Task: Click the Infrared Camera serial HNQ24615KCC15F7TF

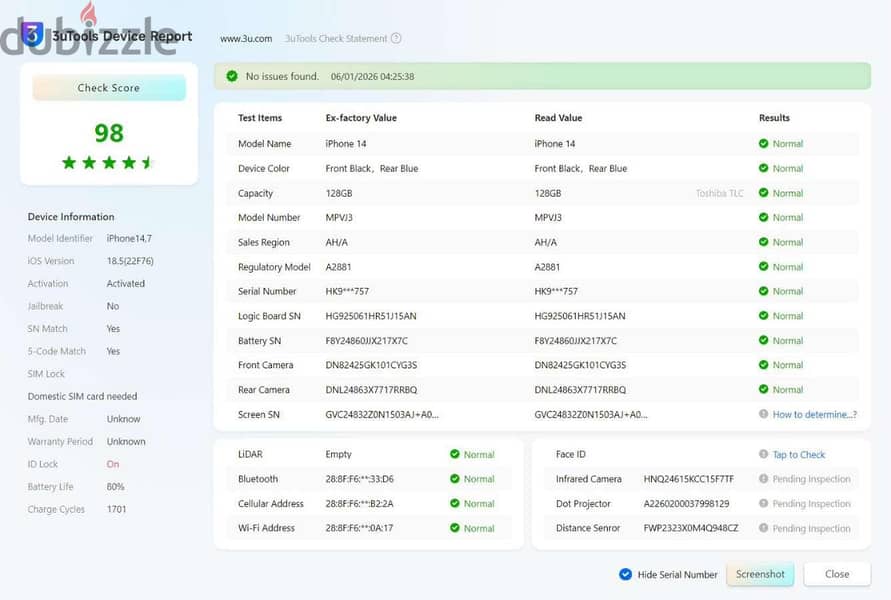Action: 688,479
